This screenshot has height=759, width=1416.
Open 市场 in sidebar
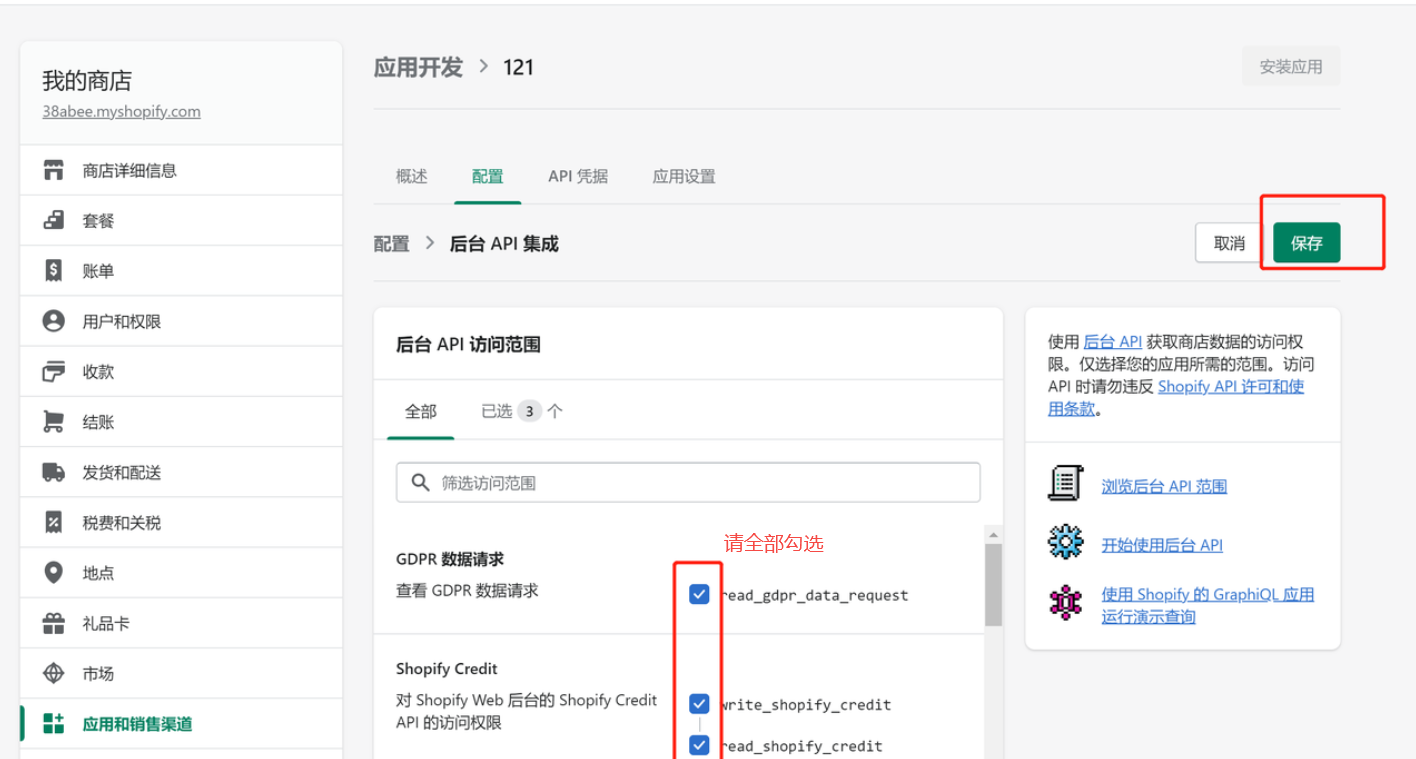(x=181, y=673)
